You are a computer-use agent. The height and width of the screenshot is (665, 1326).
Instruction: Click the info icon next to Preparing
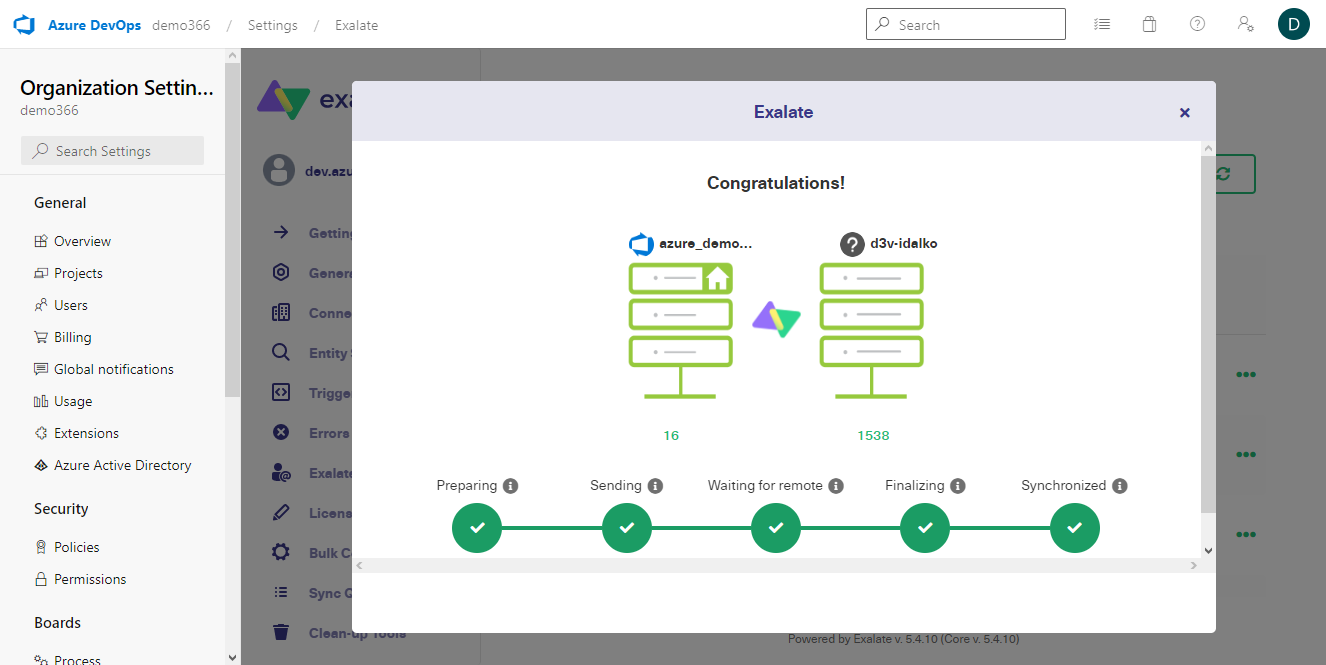[510, 486]
